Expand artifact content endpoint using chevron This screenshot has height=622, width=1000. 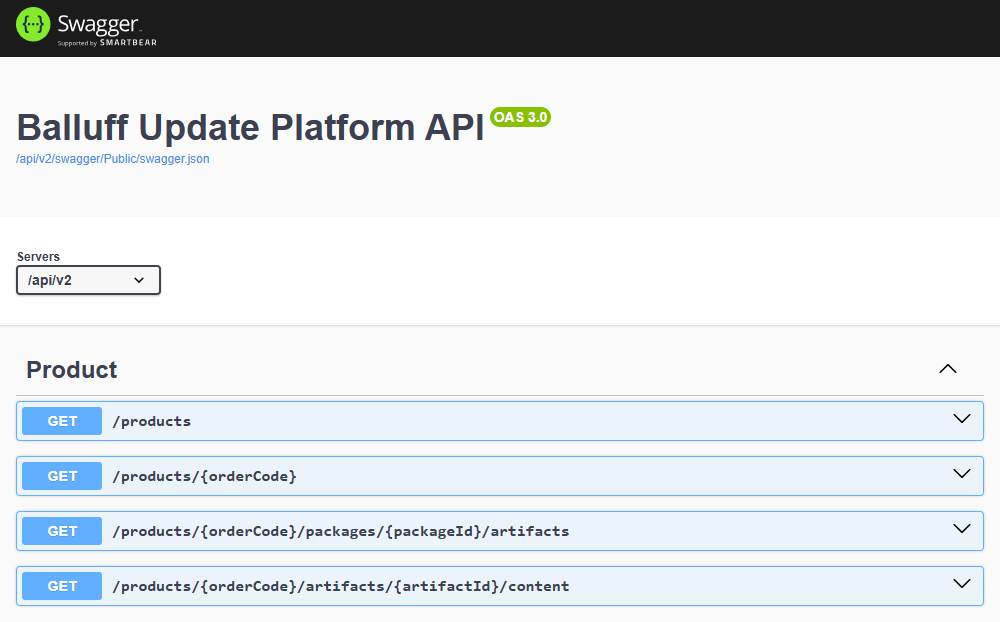click(962, 585)
